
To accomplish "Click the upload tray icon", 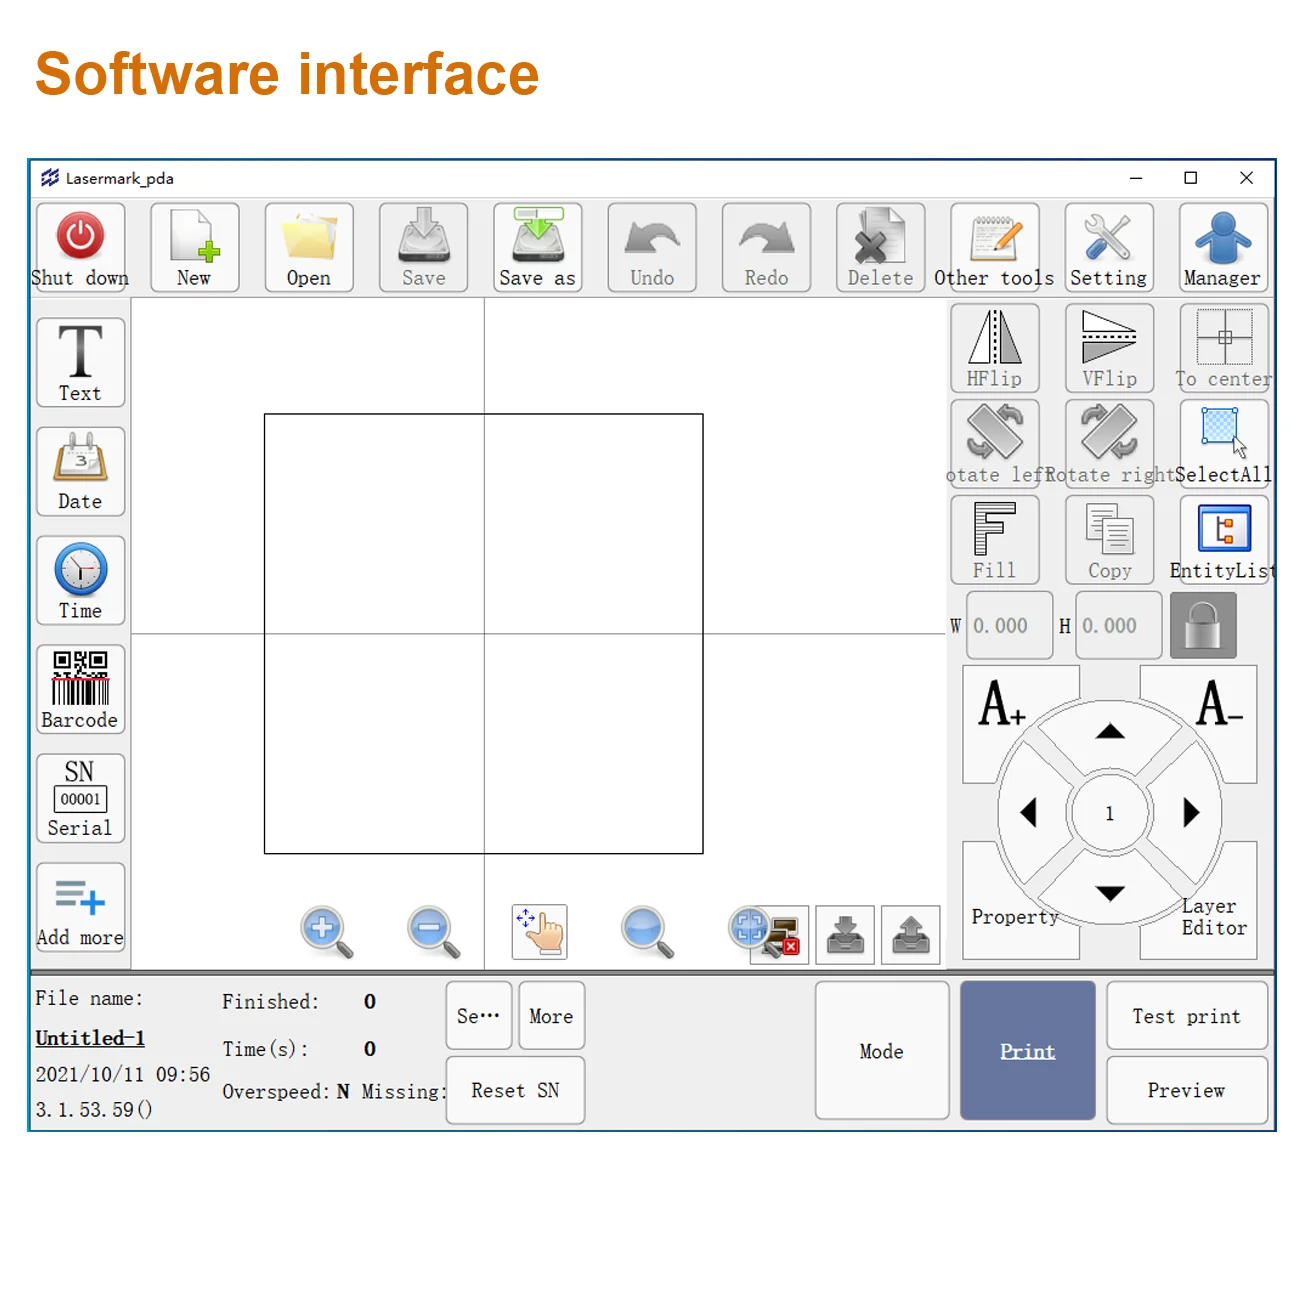I will click(x=911, y=935).
